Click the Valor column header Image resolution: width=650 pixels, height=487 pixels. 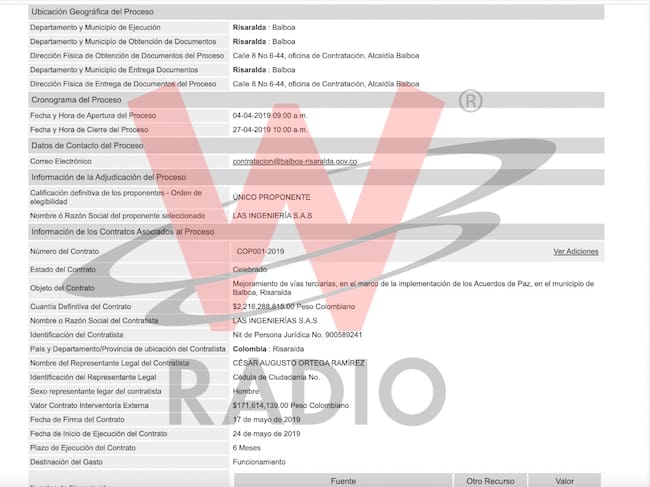564,481
